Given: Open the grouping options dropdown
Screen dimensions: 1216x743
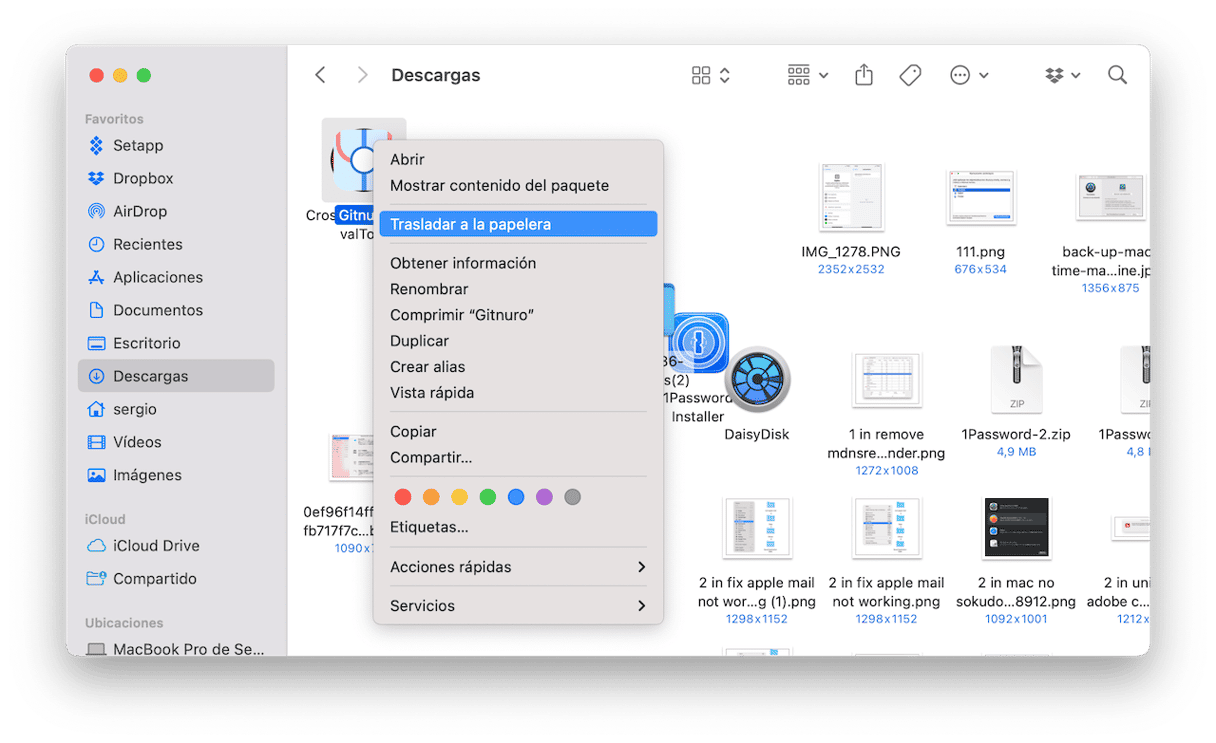Looking at the screenshot, I should 807,75.
